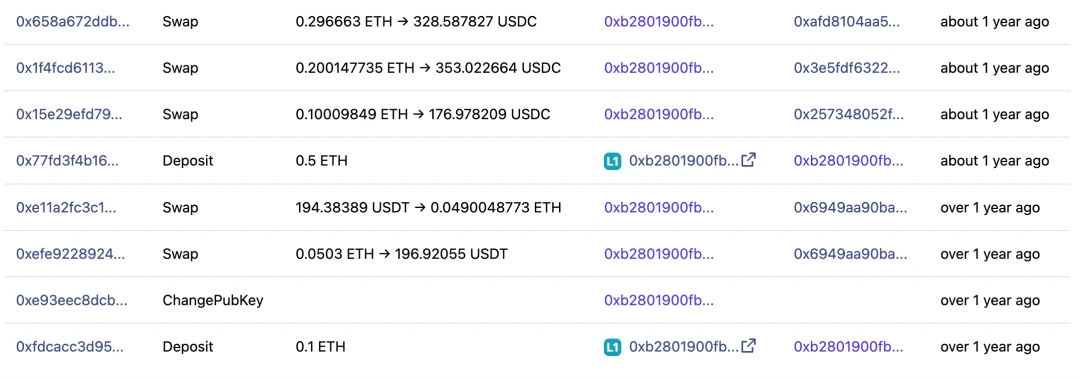The image size is (1080, 380).
Task: Click sender address in ChangePubKey row
Action: coord(659,301)
